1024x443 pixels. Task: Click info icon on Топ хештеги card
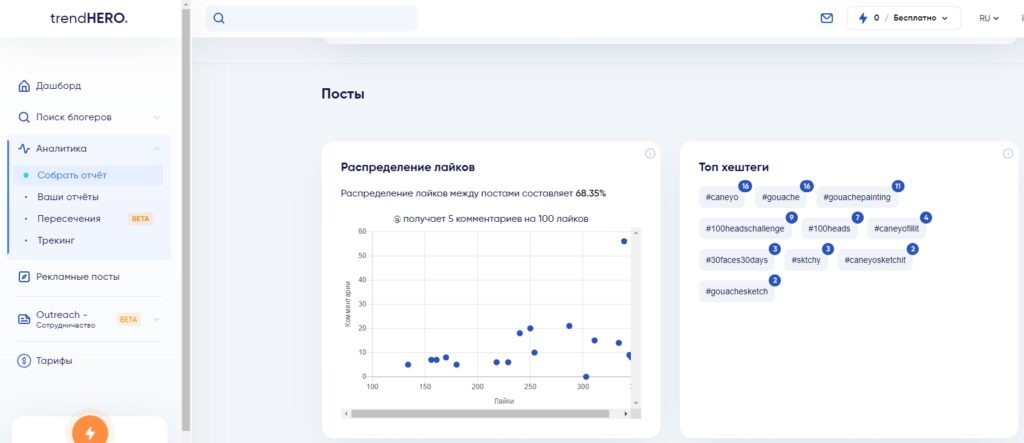tap(1008, 154)
